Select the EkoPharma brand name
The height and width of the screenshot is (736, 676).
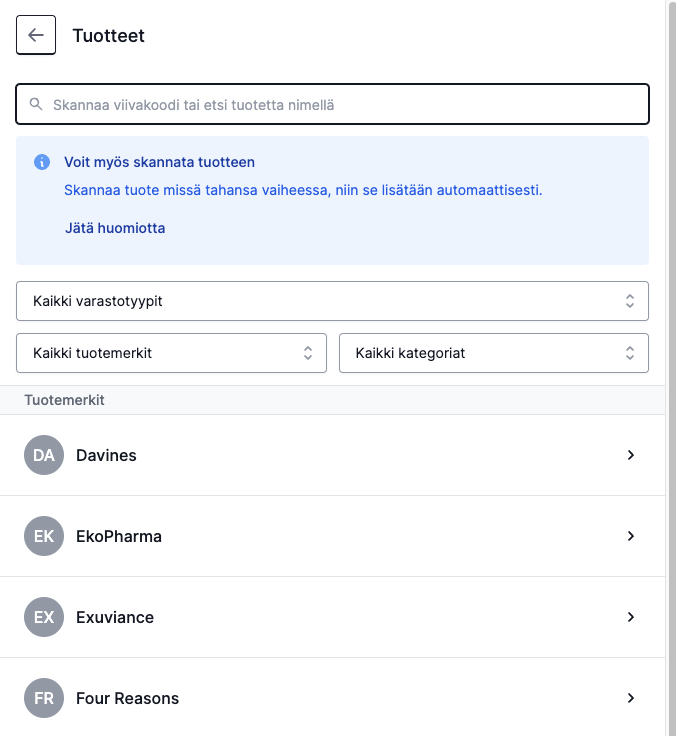coord(119,536)
